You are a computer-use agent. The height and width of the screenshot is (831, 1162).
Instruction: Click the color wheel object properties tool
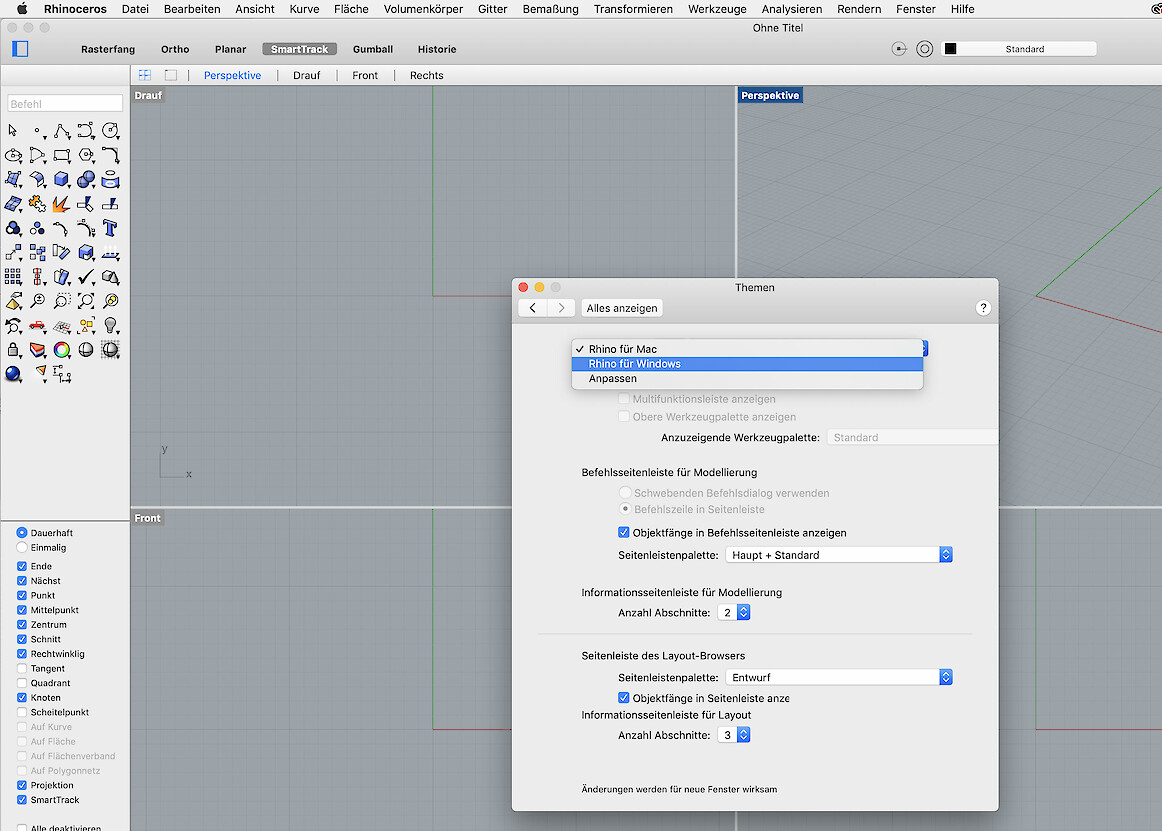[x=62, y=350]
